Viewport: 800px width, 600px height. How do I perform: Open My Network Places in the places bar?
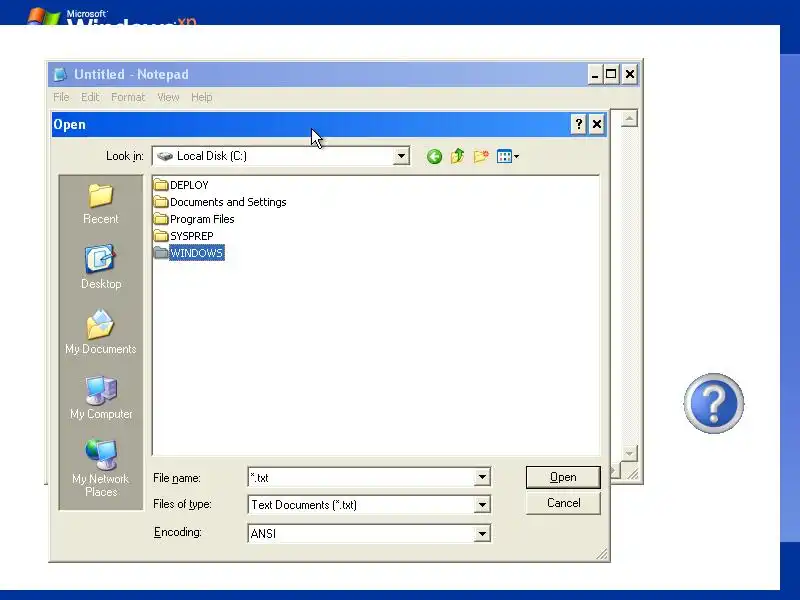coord(101,468)
